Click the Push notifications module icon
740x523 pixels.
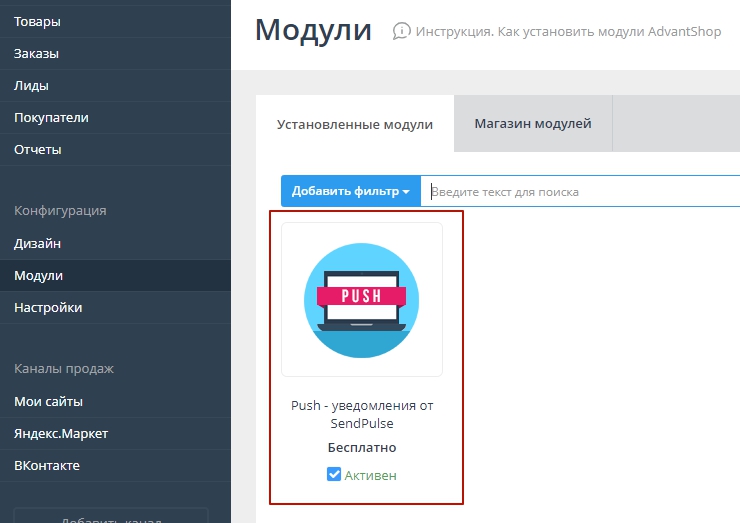pos(361,300)
